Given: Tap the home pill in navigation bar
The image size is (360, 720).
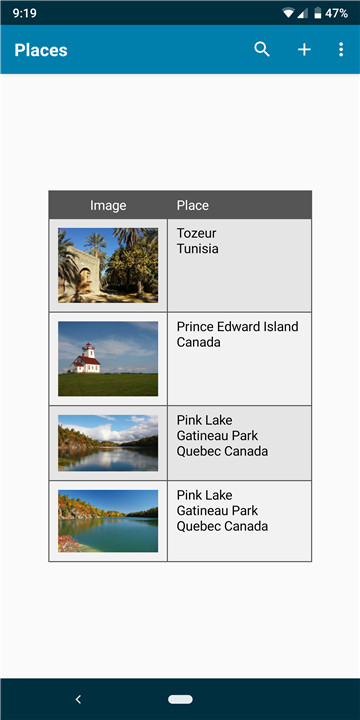Looking at the screenshot, I should point(180,699).
